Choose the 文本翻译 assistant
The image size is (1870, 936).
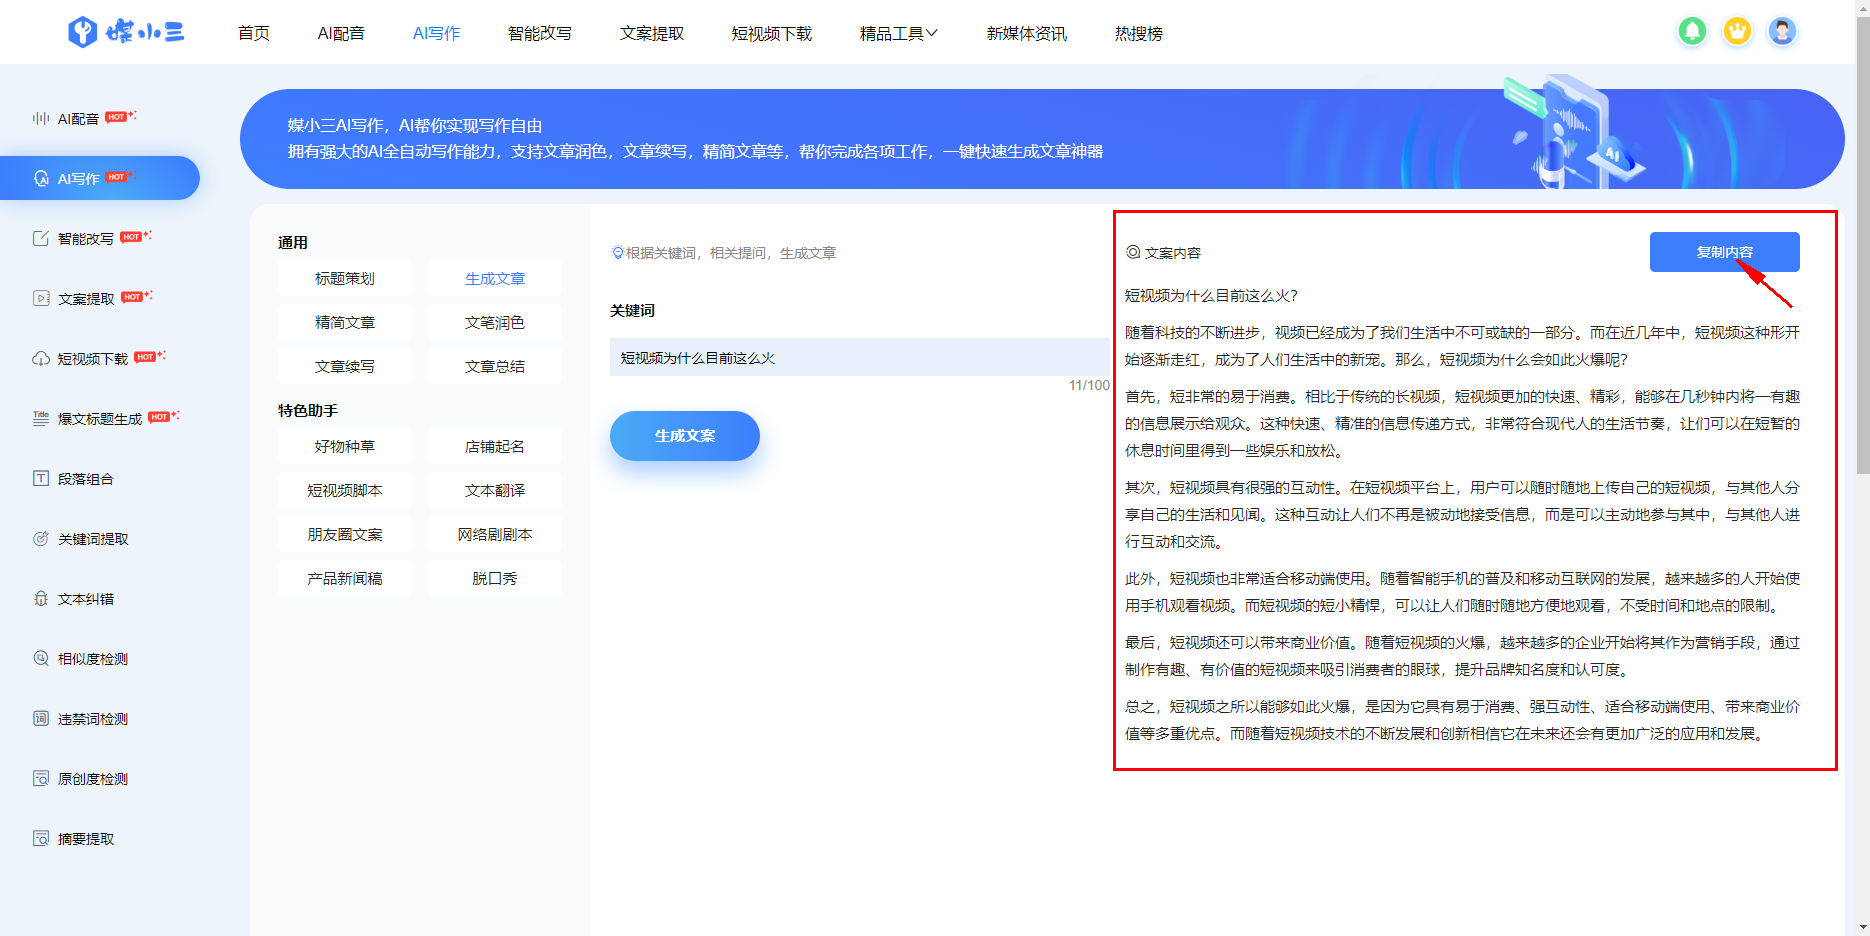click(495, 491)
